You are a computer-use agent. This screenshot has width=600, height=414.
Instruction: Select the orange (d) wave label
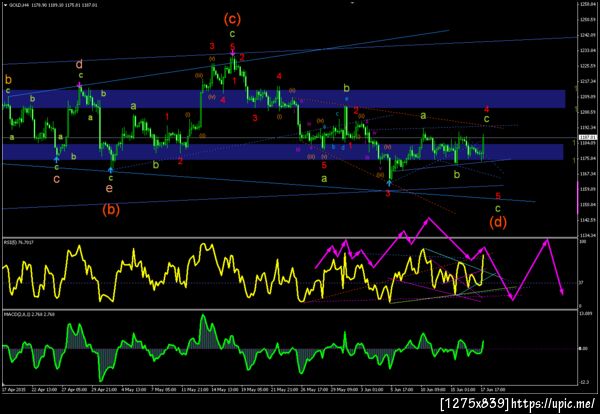point(498,222)
